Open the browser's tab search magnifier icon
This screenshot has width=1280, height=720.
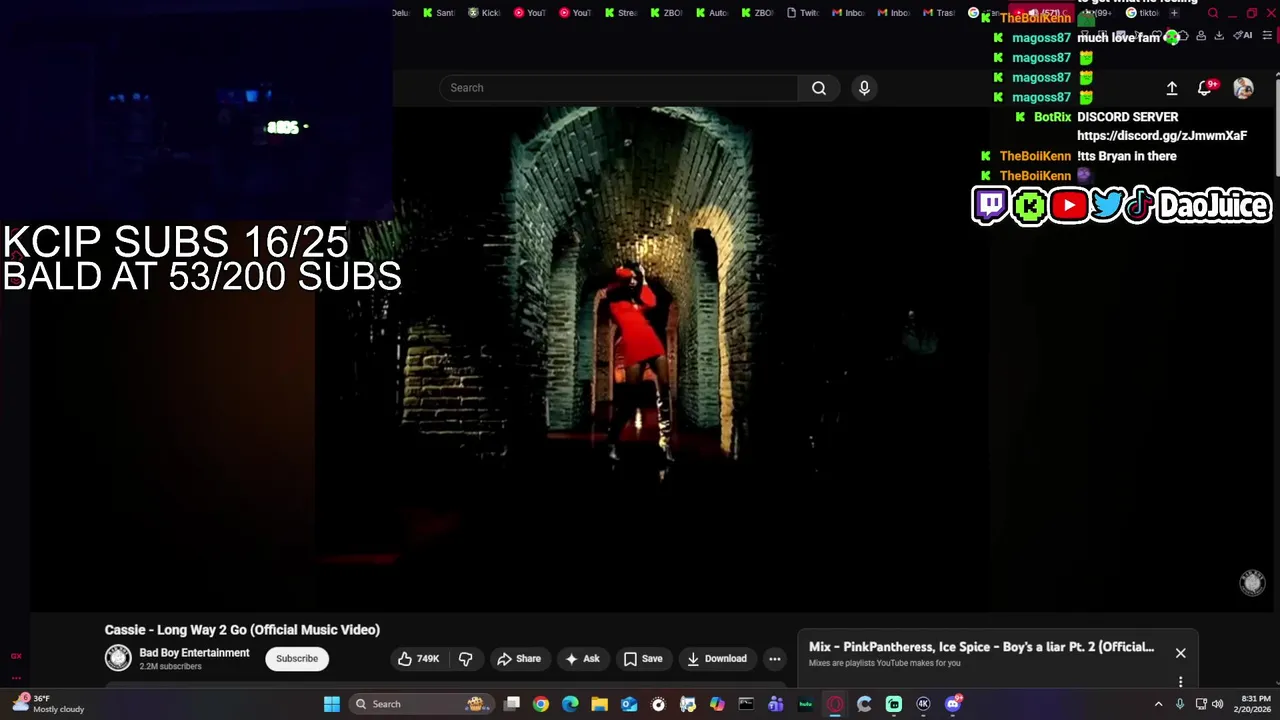1213,13
